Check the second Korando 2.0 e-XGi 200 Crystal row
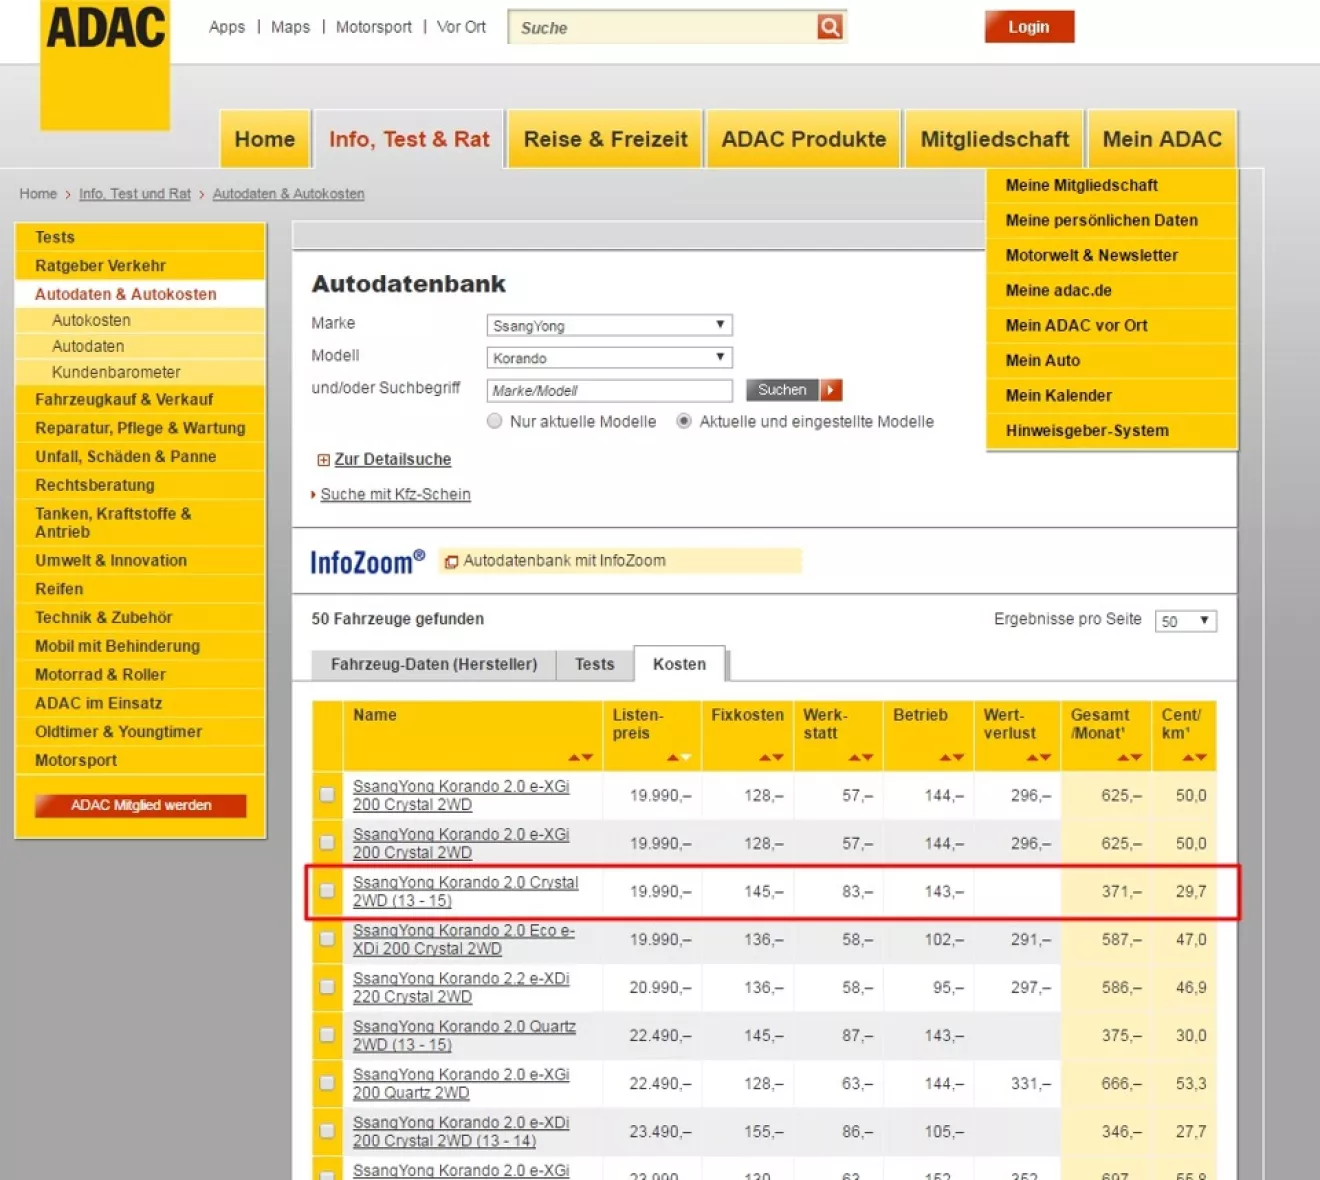1320x1180 pixels. click(327, 843)
